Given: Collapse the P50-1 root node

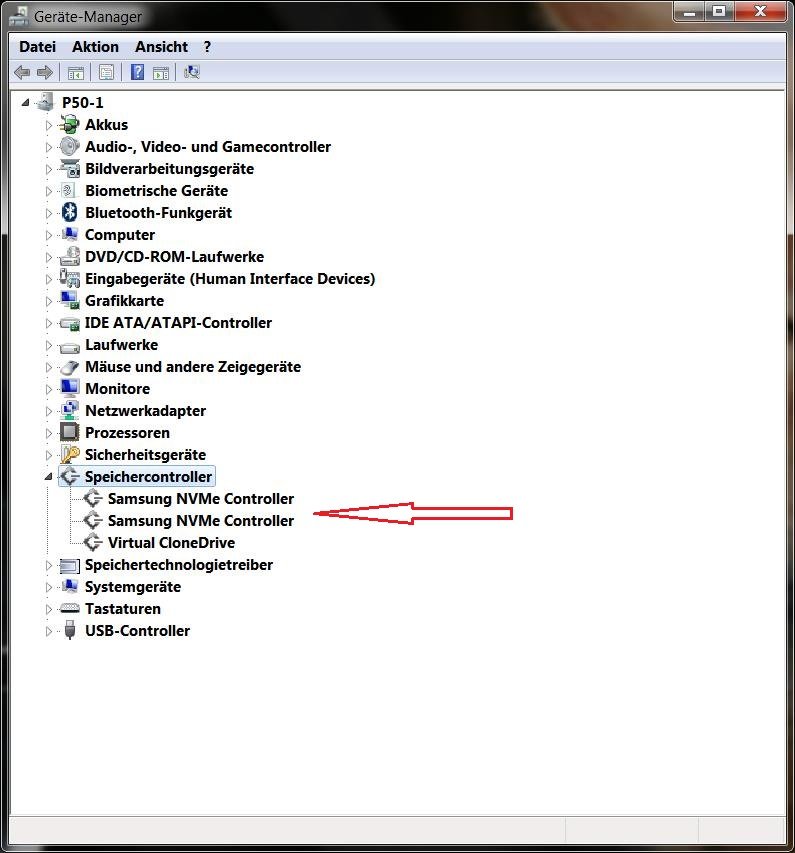Looking at the screenshot, I should click(x=25, y=102).
